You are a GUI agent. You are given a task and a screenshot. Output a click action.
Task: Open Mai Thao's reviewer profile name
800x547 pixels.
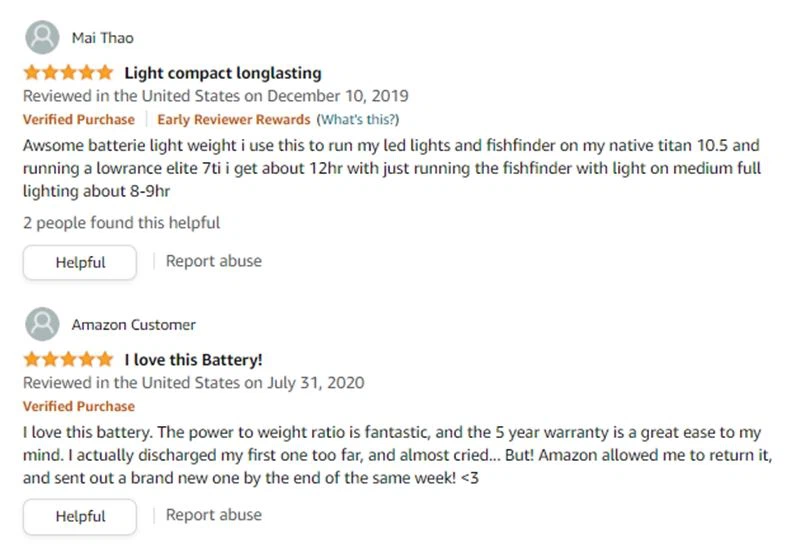pyautogui.click(x=102, y=38)
